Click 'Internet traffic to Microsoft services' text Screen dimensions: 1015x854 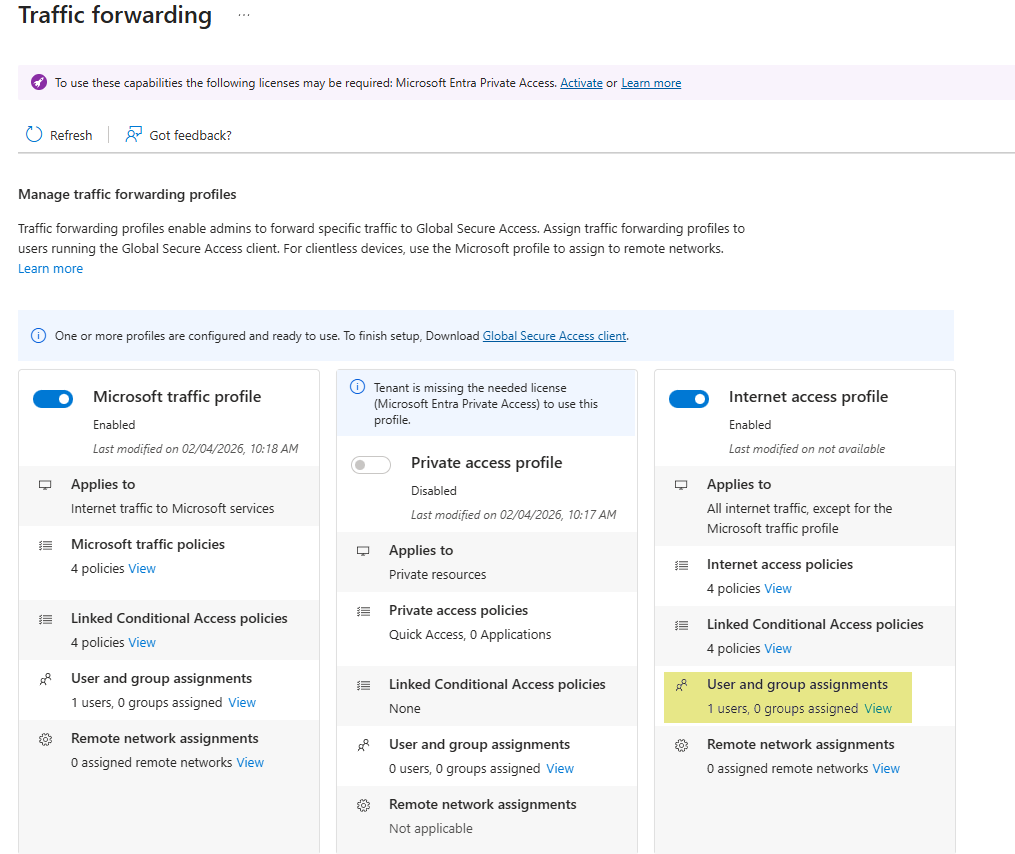coord(173,508)
